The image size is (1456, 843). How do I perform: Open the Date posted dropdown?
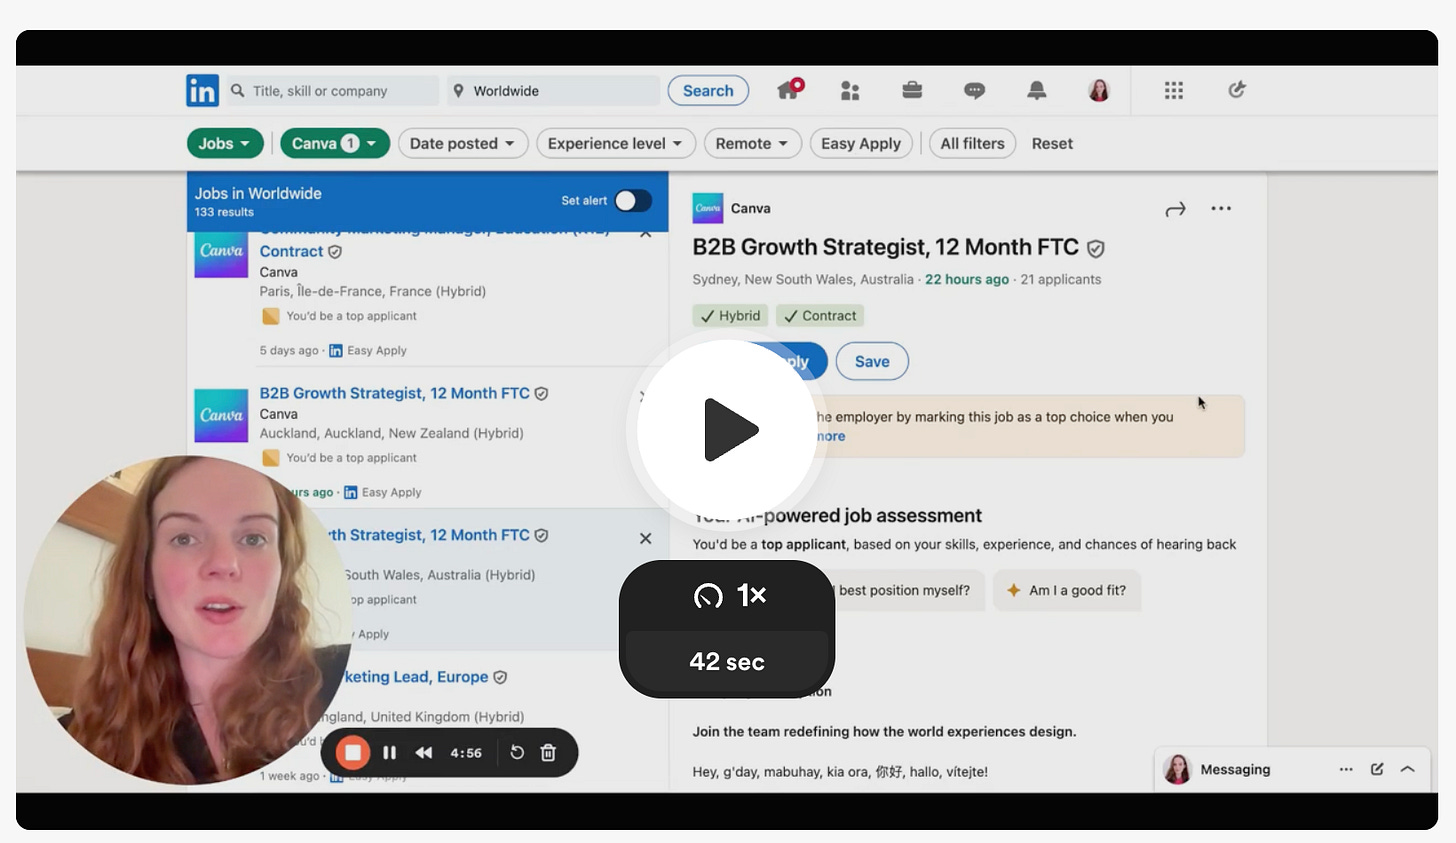click(x=462, y=143)
